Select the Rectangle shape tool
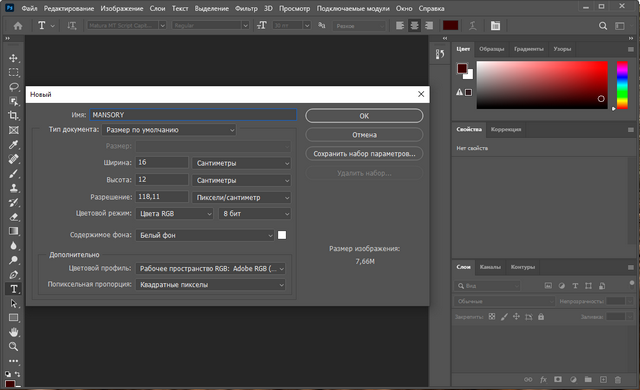This screenshot has height=390, width=640. (13, 318)
